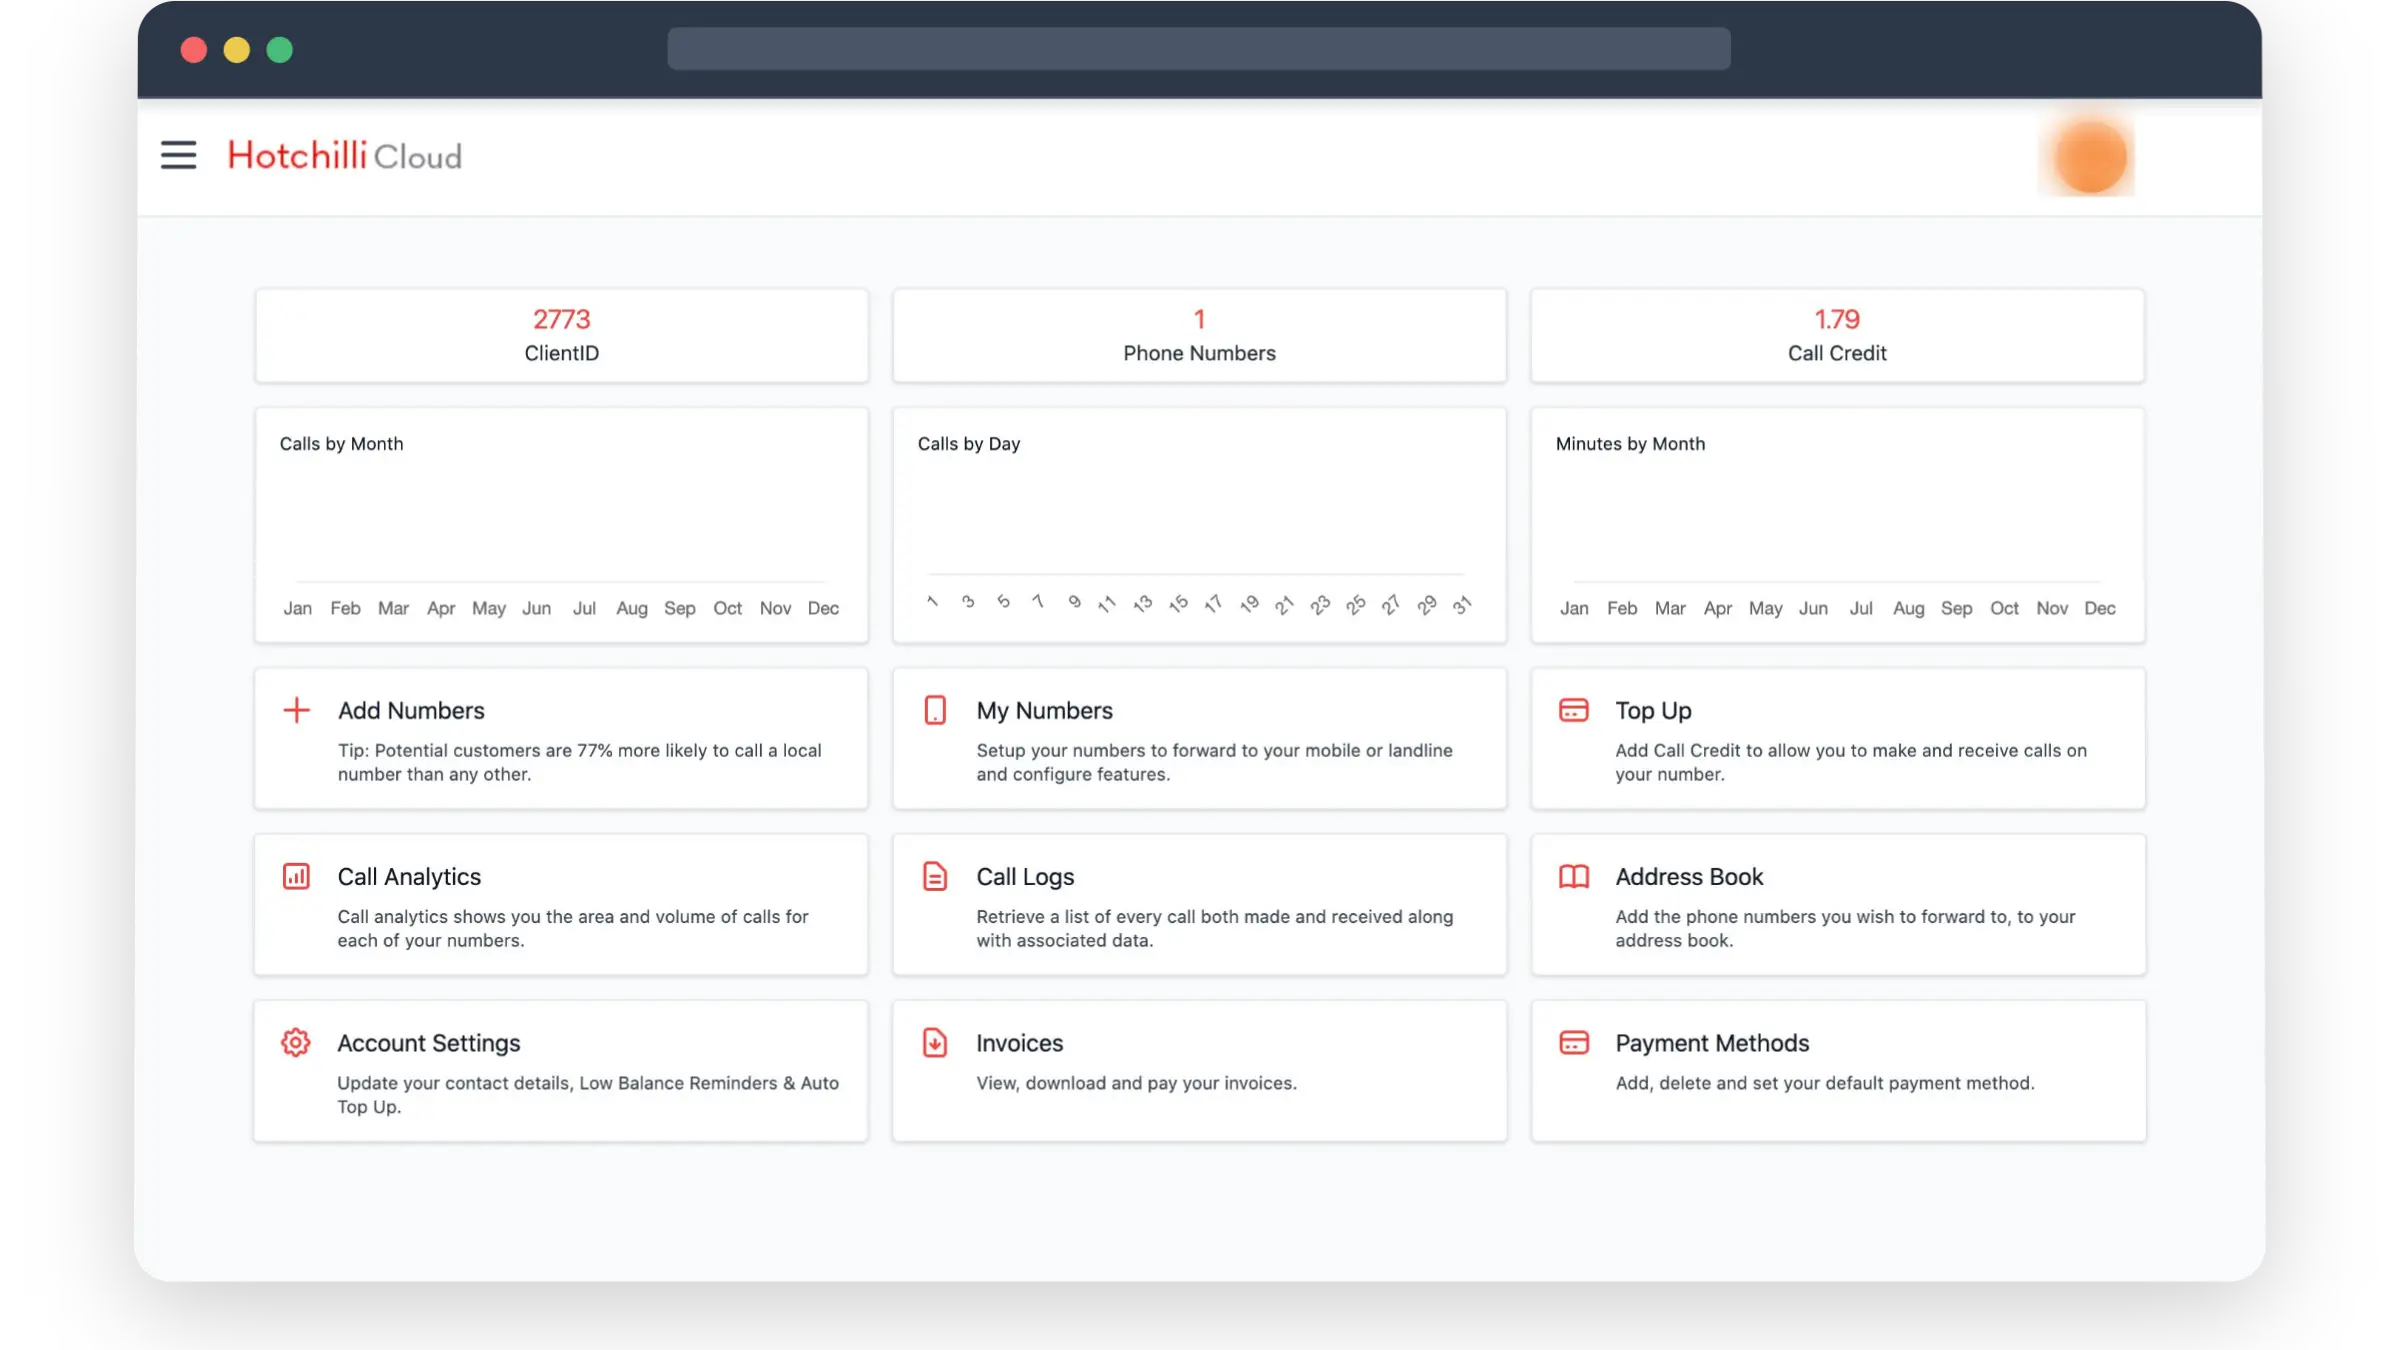Click the Minutes by Month chart title
Viewport: 2400px width, 1350px height.
(1630, 444)
